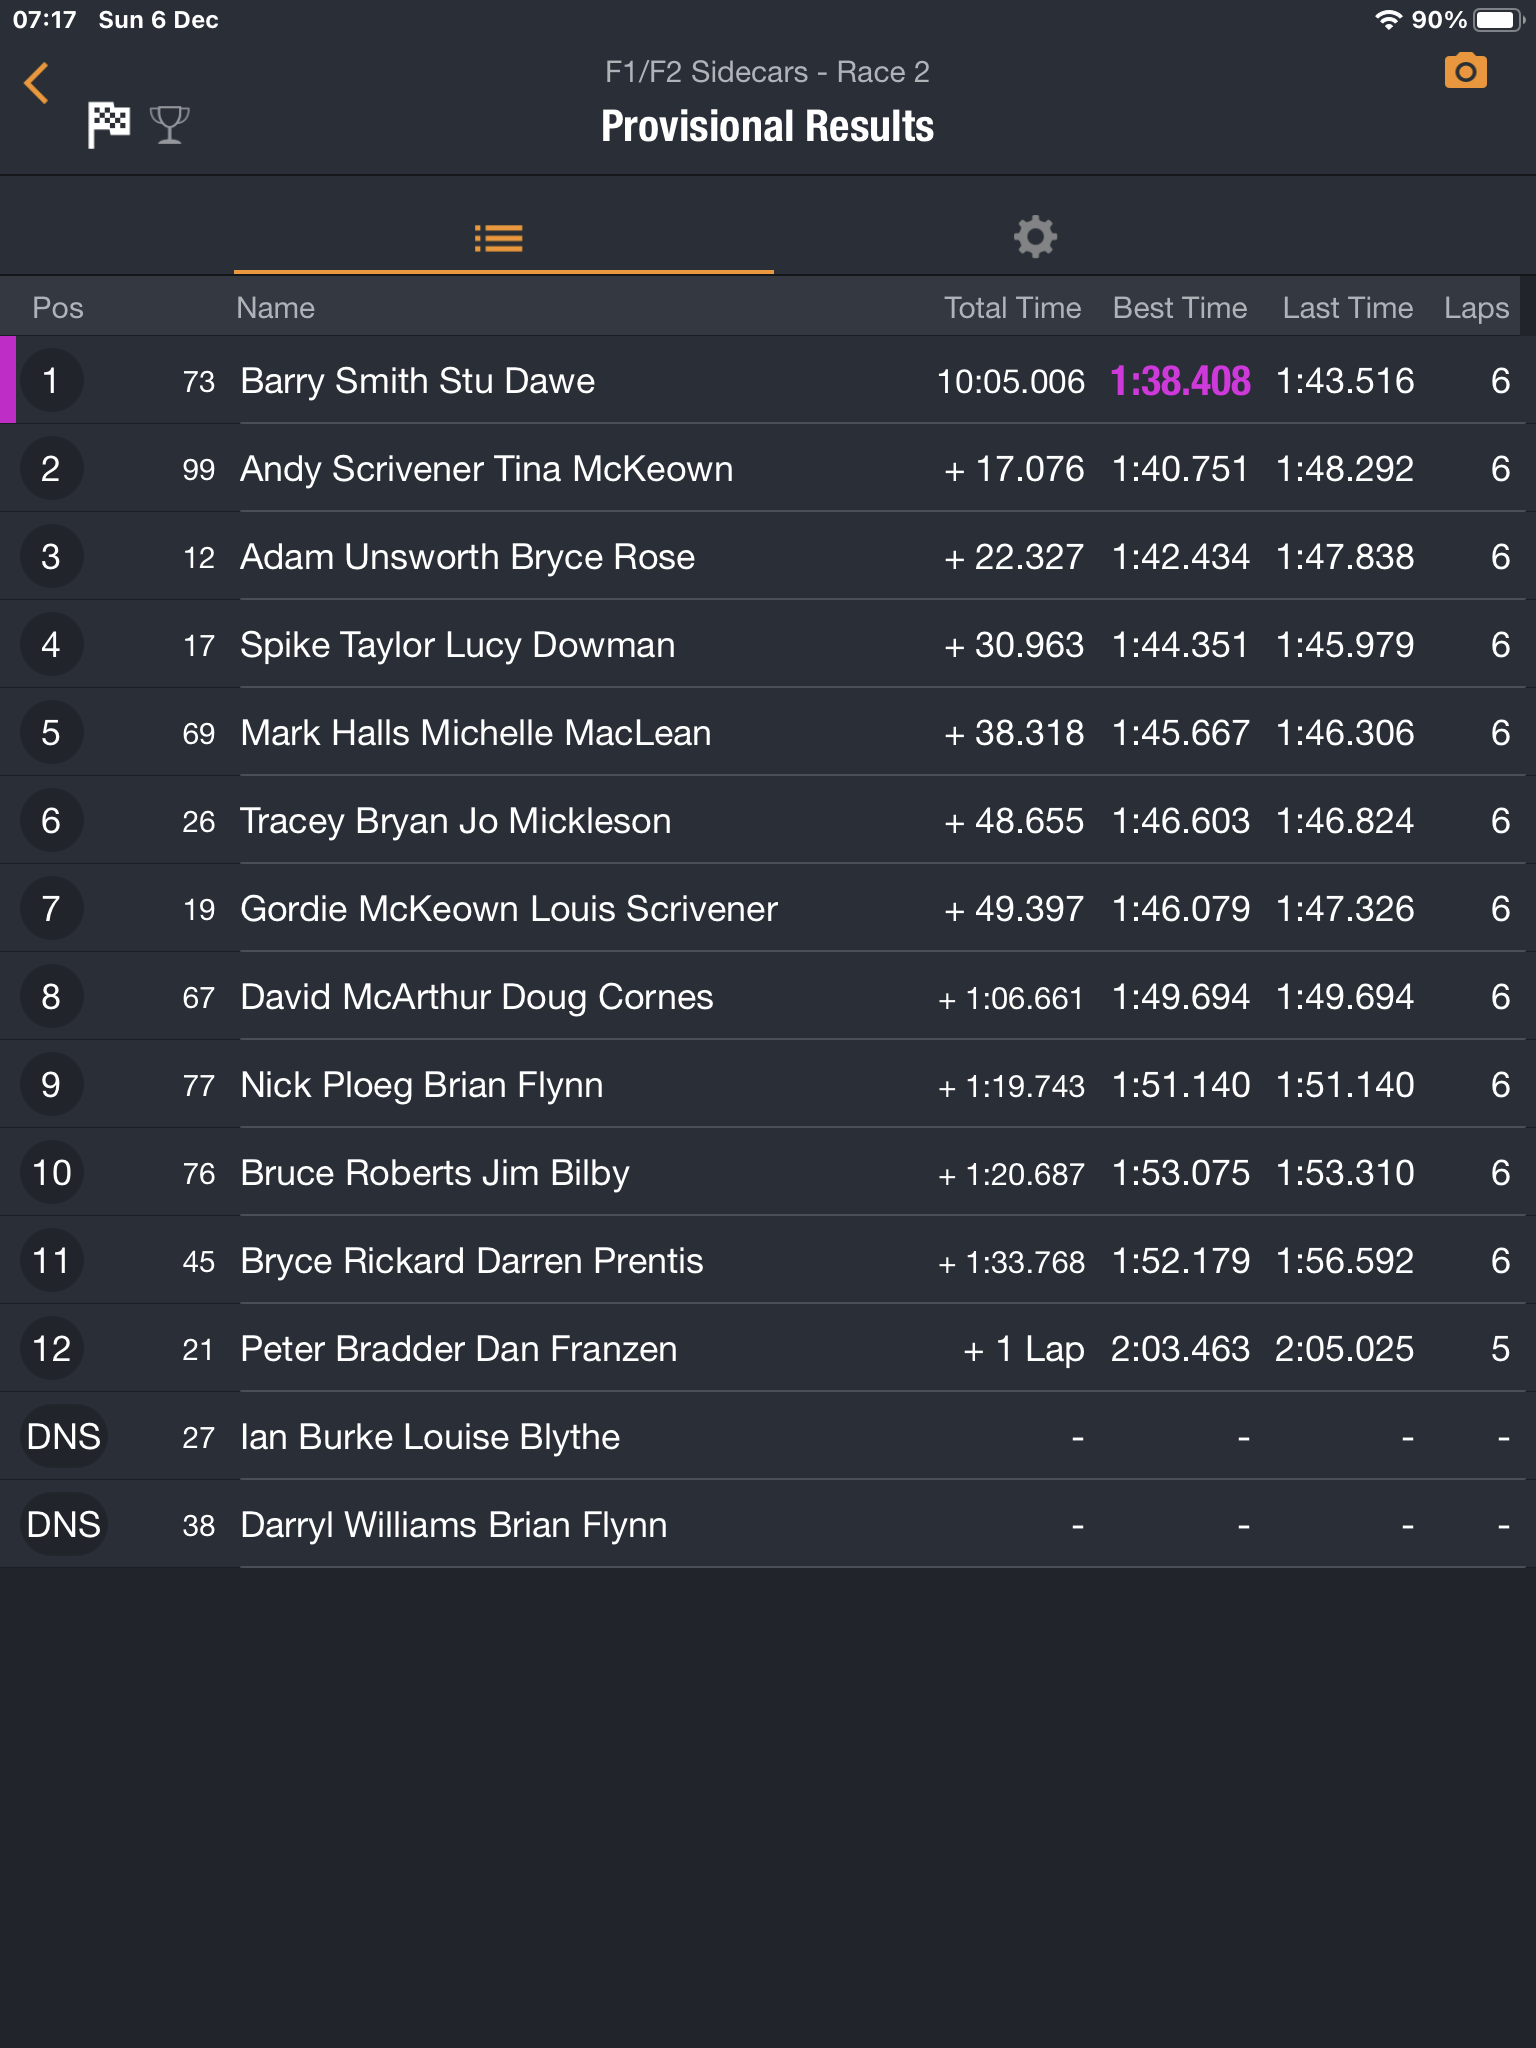Tap position badge number 3
The height and width of the screenshot is (2048, 1536).
point(51,557)
